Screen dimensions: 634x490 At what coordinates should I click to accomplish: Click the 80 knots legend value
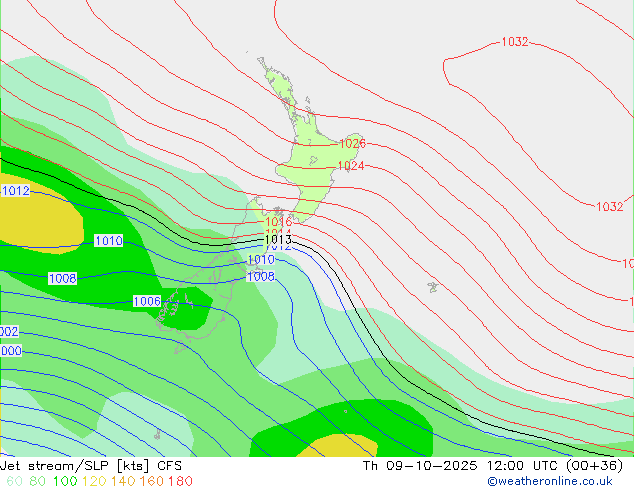(37, 481)
